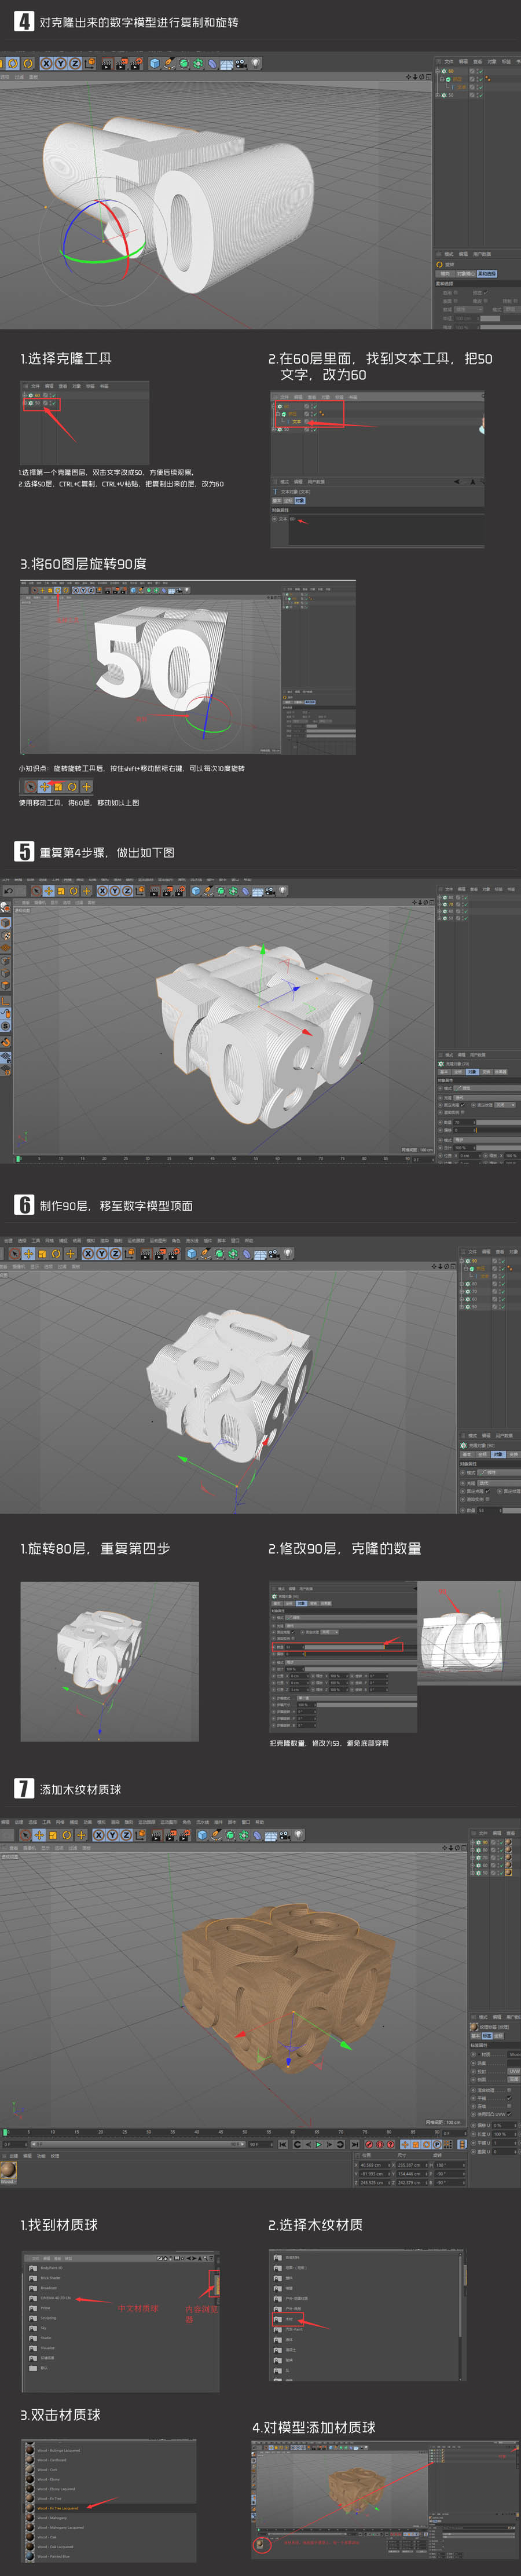Open Camera object icon in step 7 toolbar
Image resolution: width=521 pixels, height=2576 pixels.
(x=284, y=1836)
